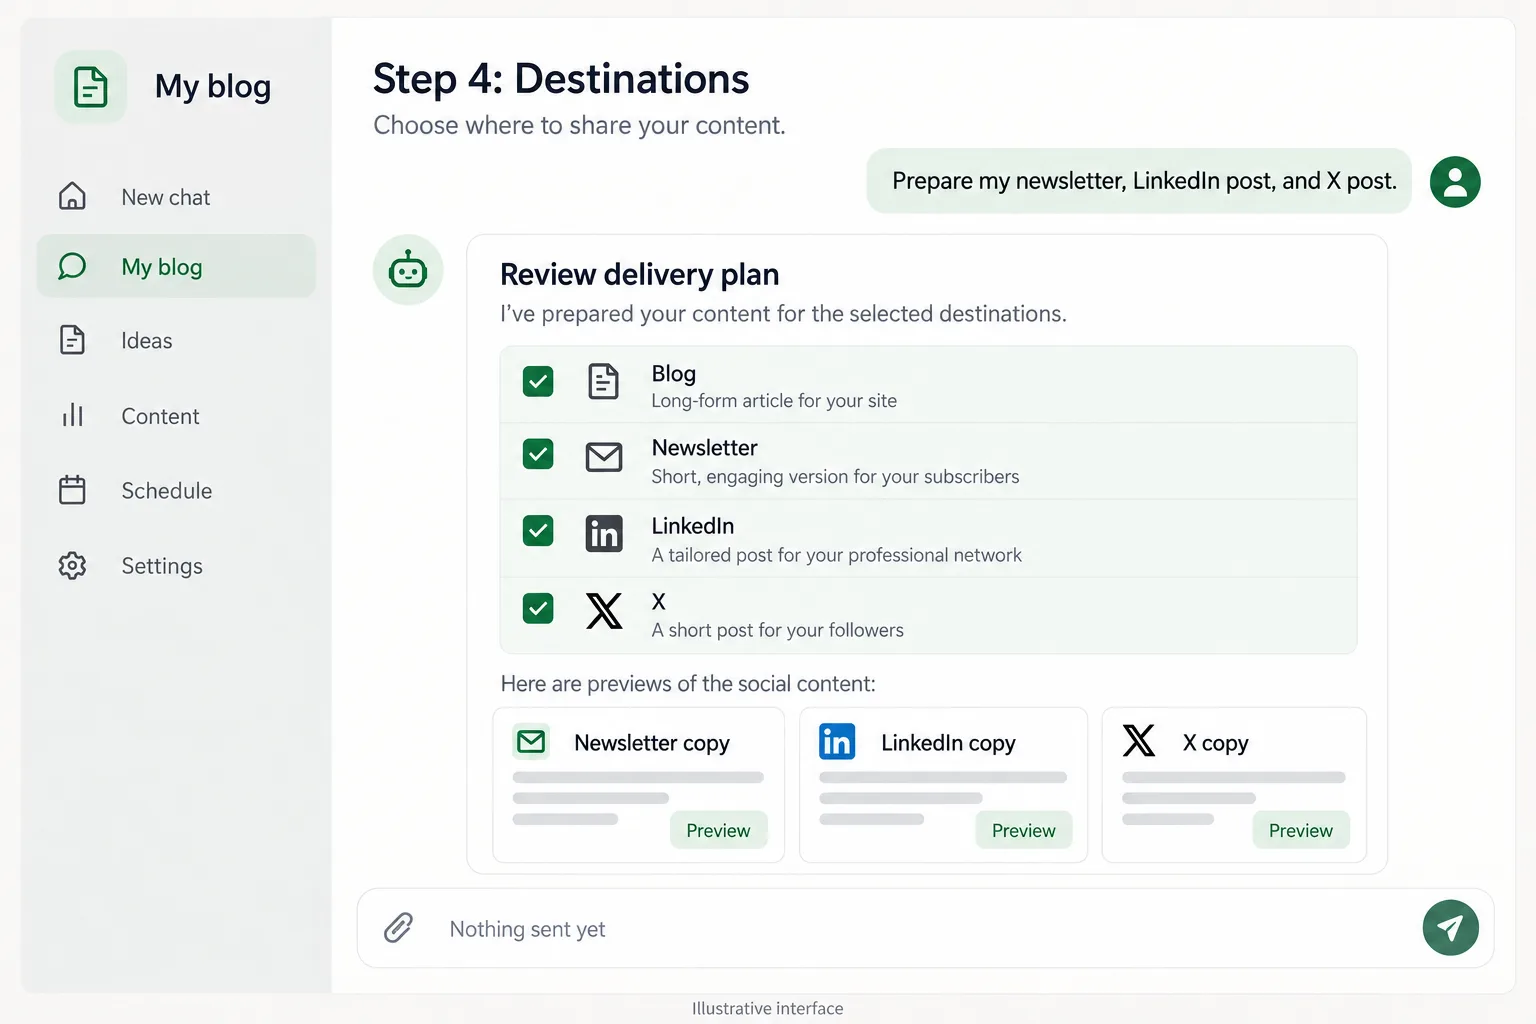Click 'Short, engaging version for your subscribers'
This screenshot has height=1024, width=1536.
tap(835, 477)
